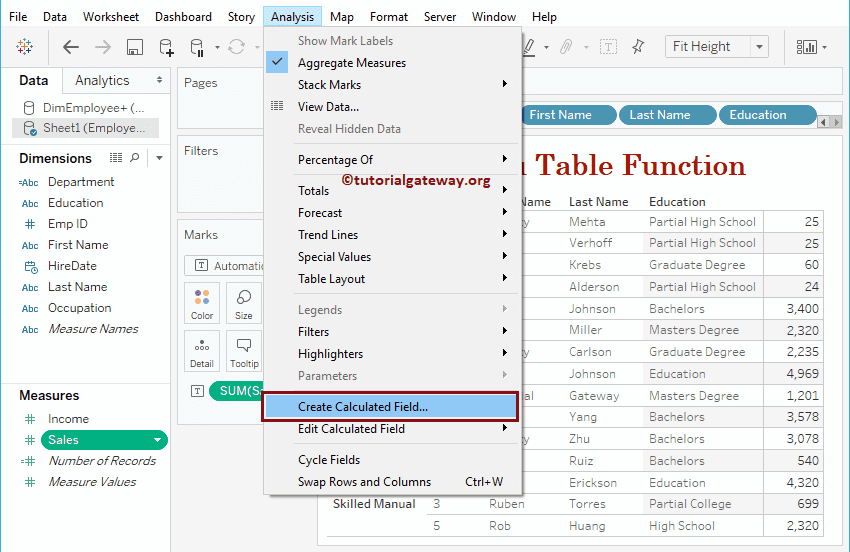
Task: Save the workbook with the floppy icon
Action: pyautogui.click(x=134, y=47)
